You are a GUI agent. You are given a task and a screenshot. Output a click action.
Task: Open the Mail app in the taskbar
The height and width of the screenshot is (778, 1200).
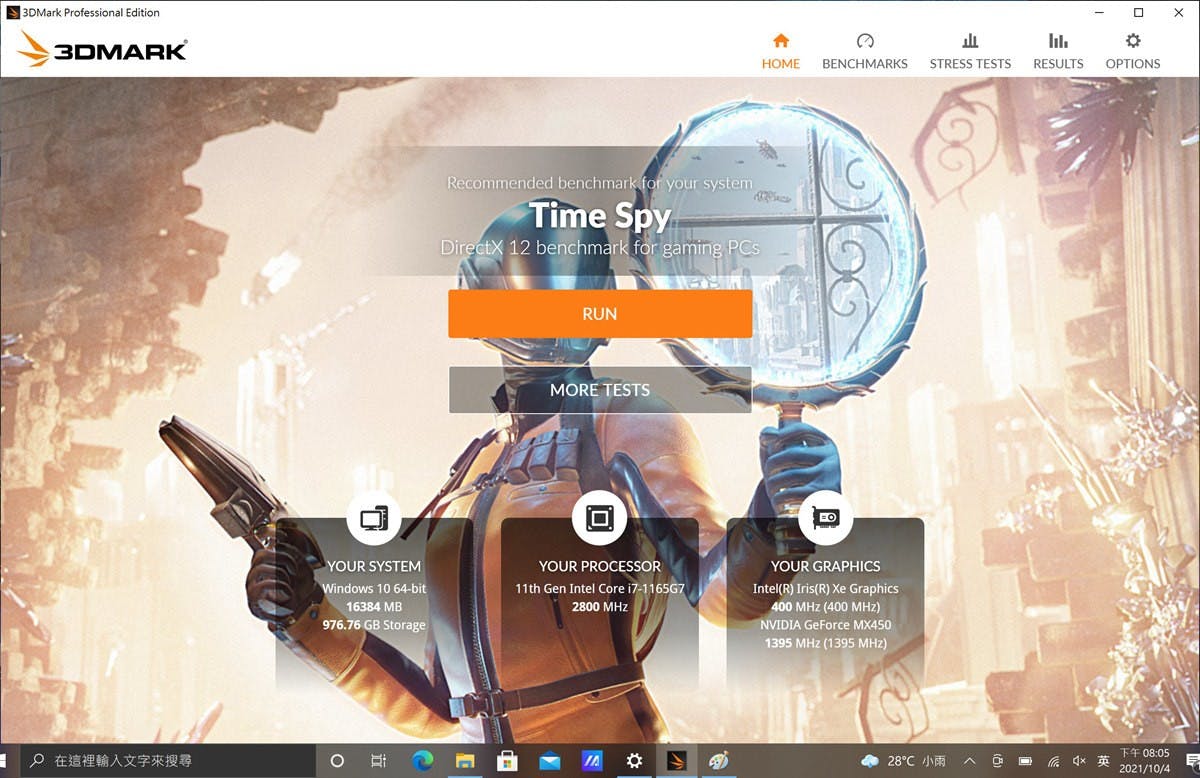(x=549, y=761)
